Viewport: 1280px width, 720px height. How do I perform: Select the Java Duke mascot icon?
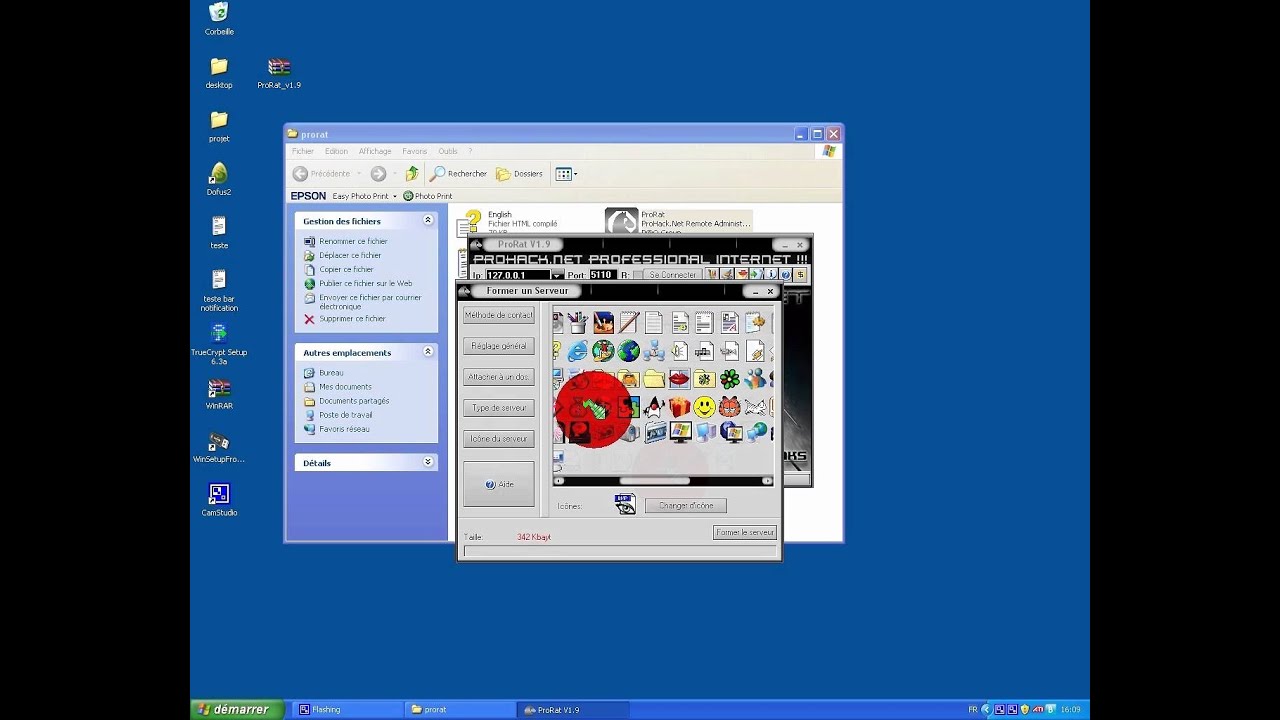coord(654,407)
